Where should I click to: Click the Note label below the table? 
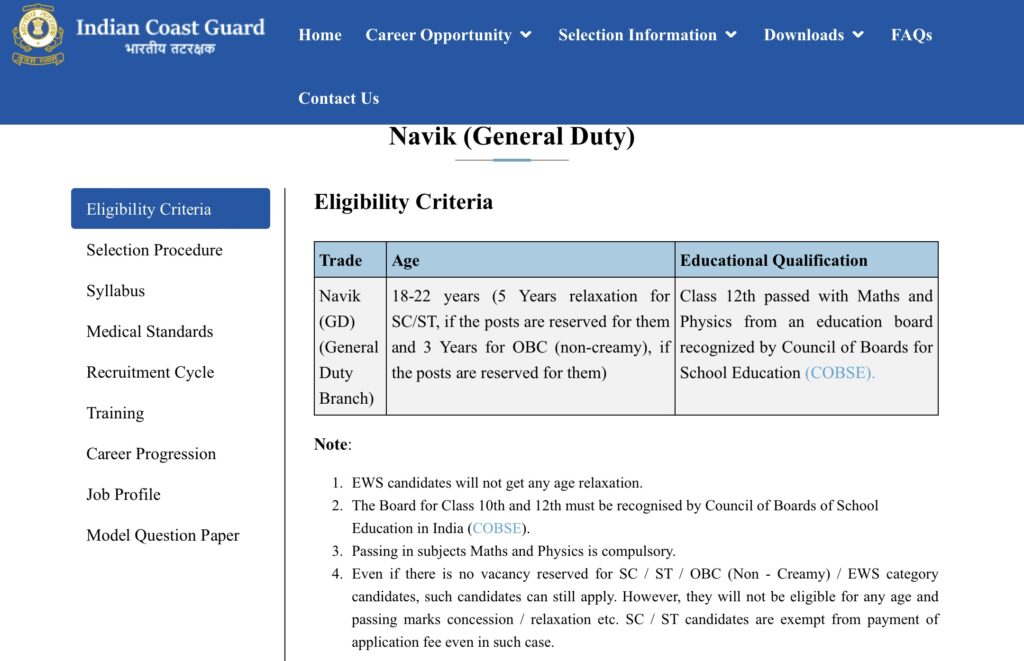click(x=332, y=444)
